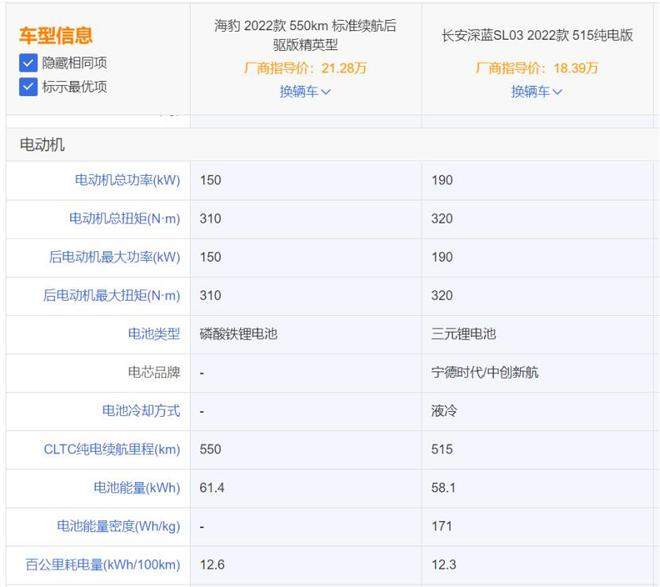Select the 三元锂电池 cell
660x587 pixels.
pos(463,334)
